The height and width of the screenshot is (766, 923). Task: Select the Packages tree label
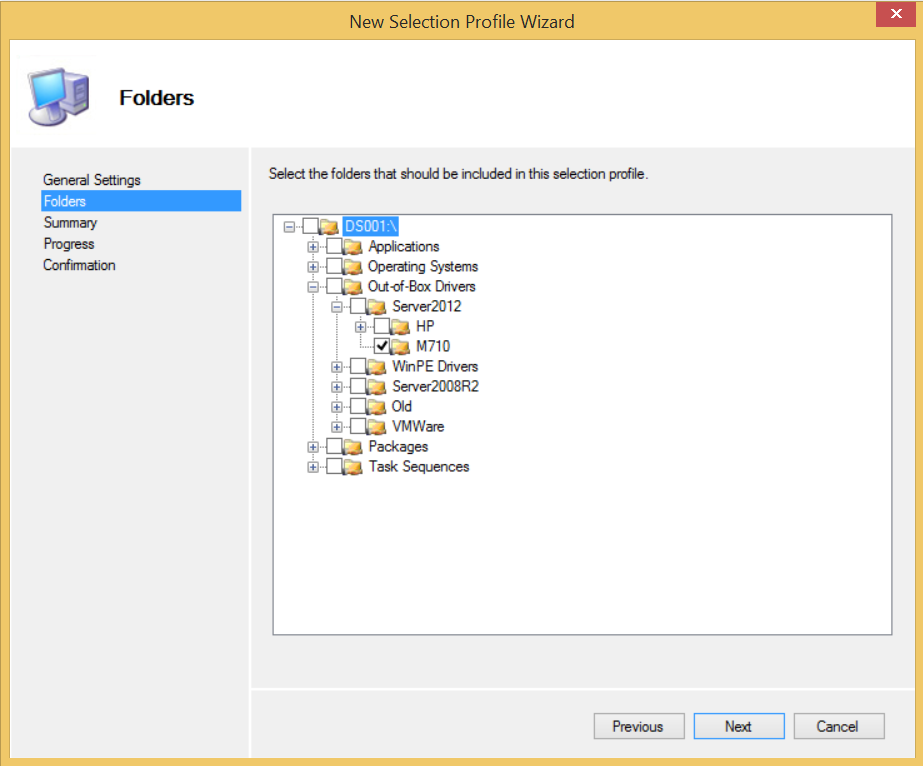click(x=398, y=446)
